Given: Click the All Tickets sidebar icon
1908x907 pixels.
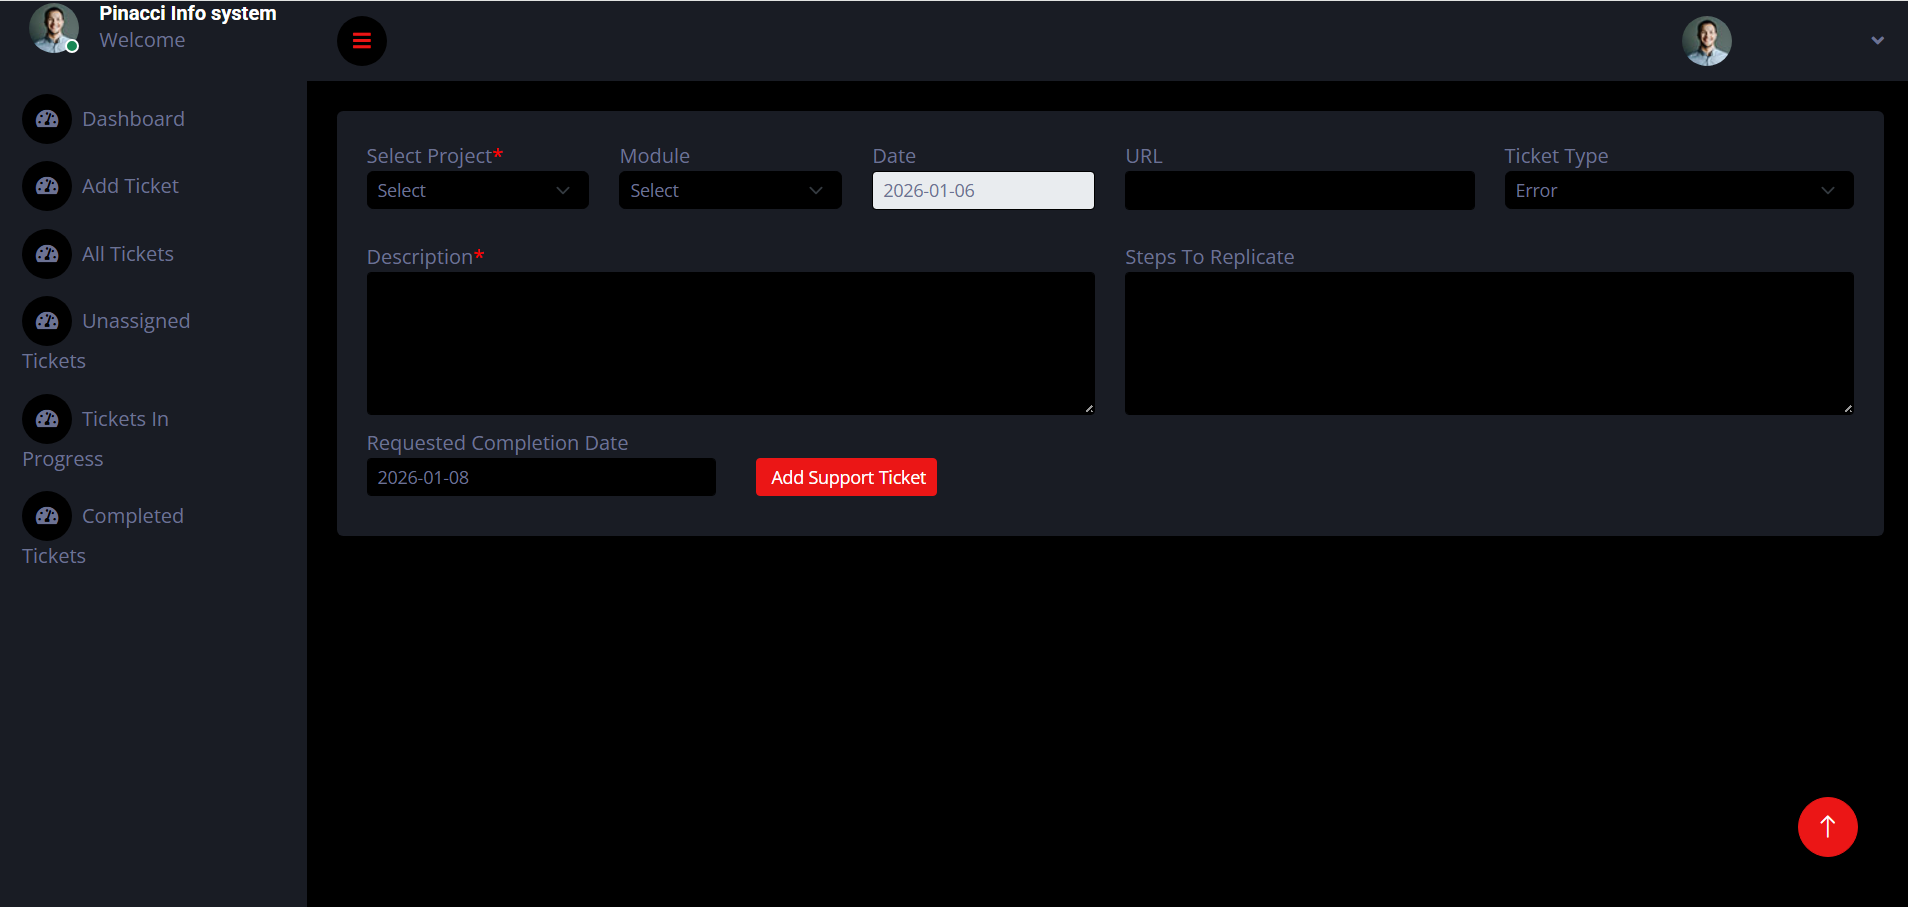Looking at the screenshot, I should point(47,254).
